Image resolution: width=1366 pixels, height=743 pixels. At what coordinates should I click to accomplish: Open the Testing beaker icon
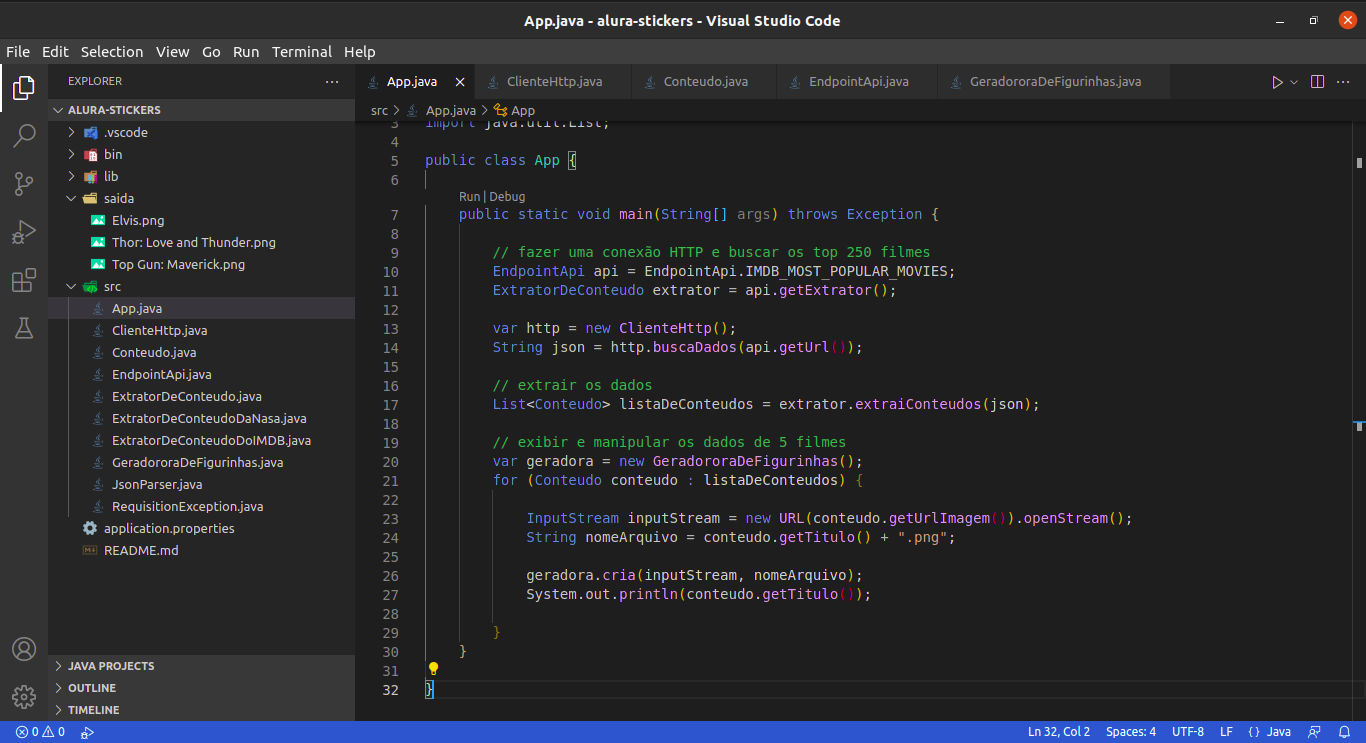[x=24, y=328]
